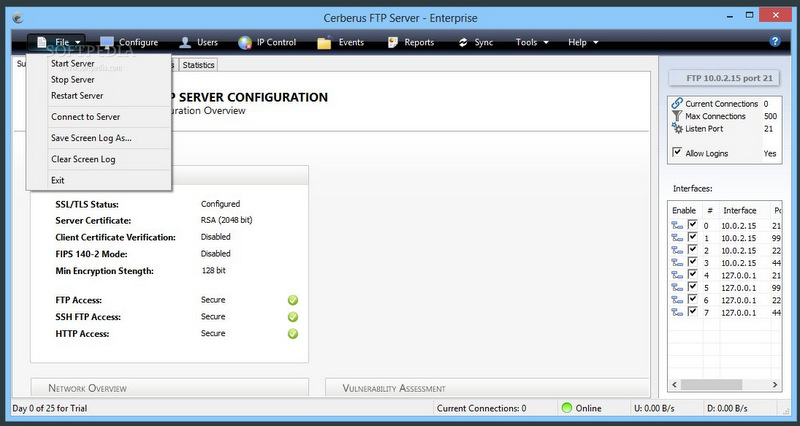Screen dimensions: 800x426
Task: Collapse the File menu via its arrow
Action: 78,43
